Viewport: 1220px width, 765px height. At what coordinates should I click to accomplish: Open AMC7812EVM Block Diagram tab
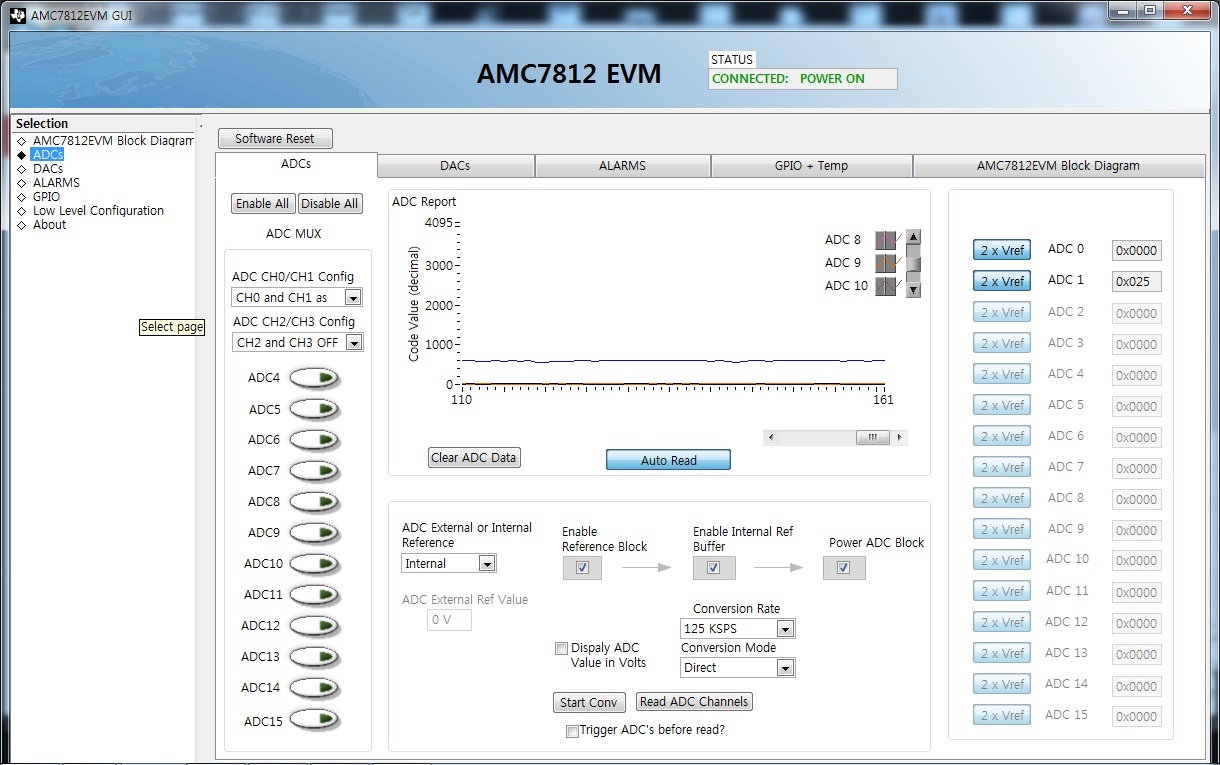coord(1058,166)
